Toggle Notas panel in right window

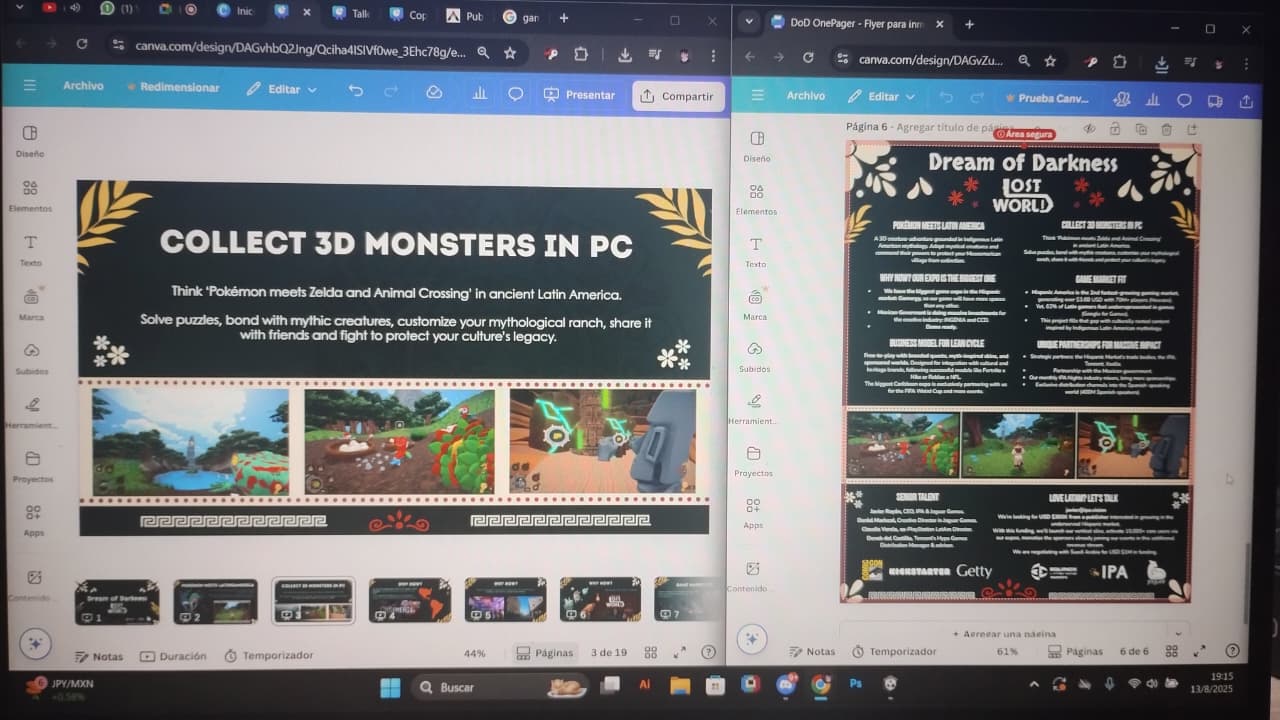[x=810, y=651]
